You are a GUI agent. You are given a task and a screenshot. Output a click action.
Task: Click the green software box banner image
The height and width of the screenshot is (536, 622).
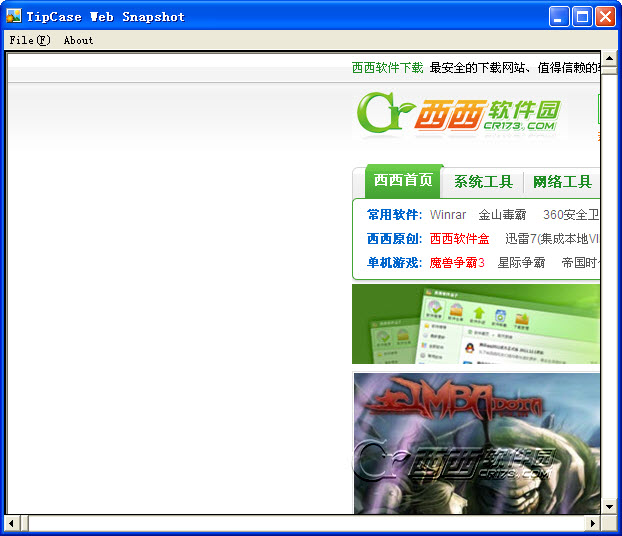tap(476, 324)
